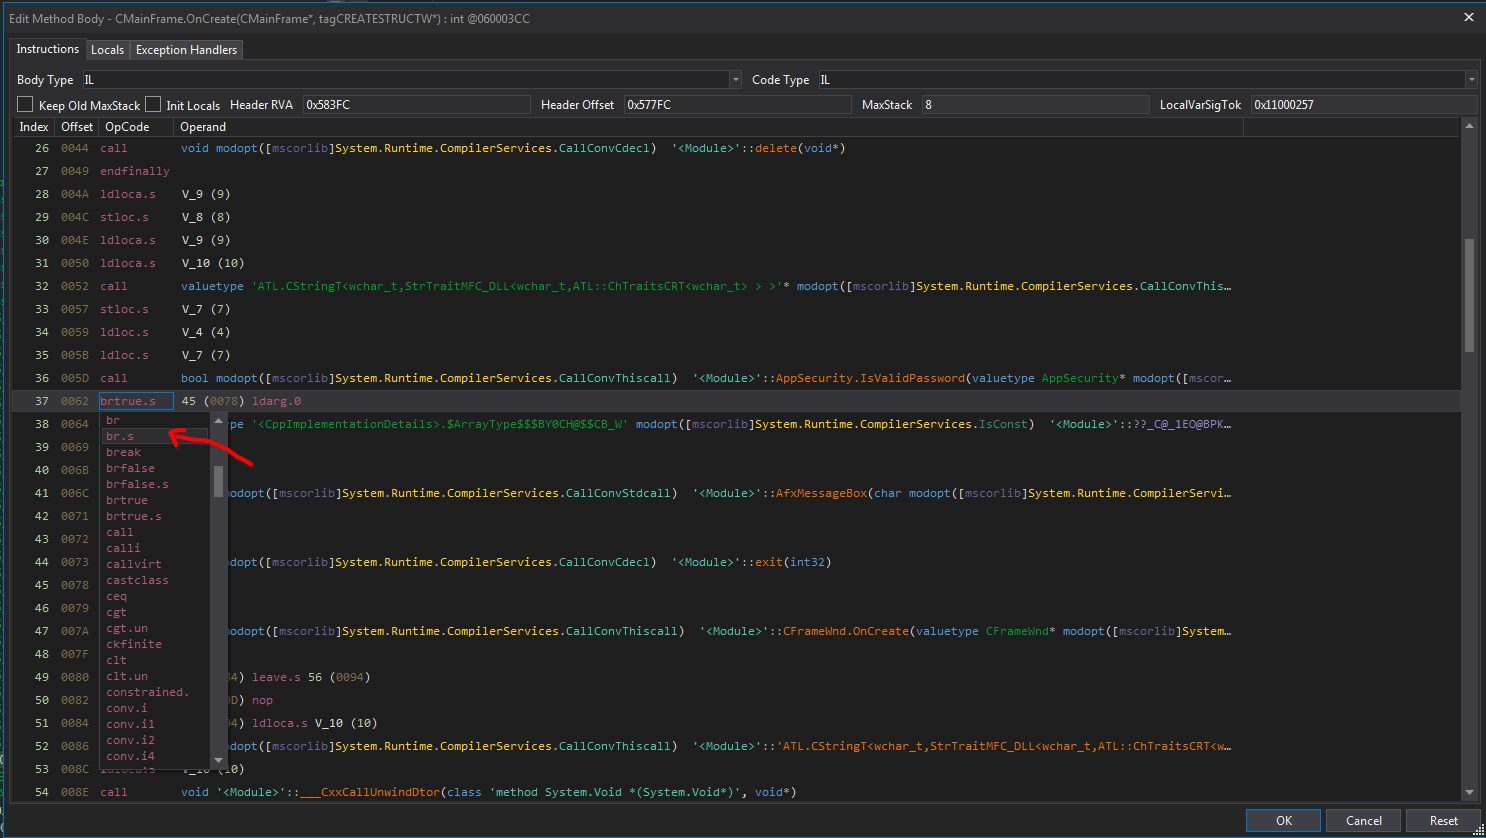This screenshot has width=1486, height=838.
Task: Click the opcode list scroll-up arrow
Action: tap(218, 420)
